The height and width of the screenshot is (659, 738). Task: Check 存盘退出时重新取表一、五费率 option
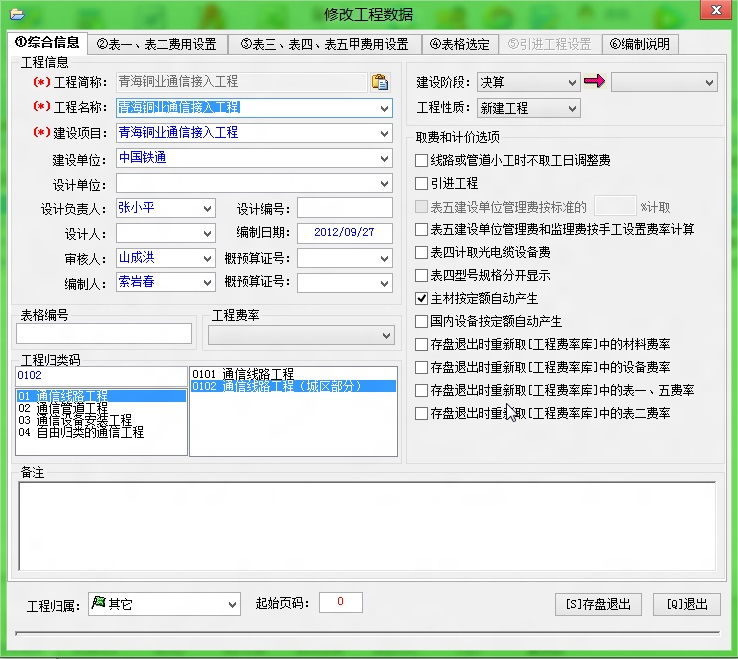(x=421, y=390)
